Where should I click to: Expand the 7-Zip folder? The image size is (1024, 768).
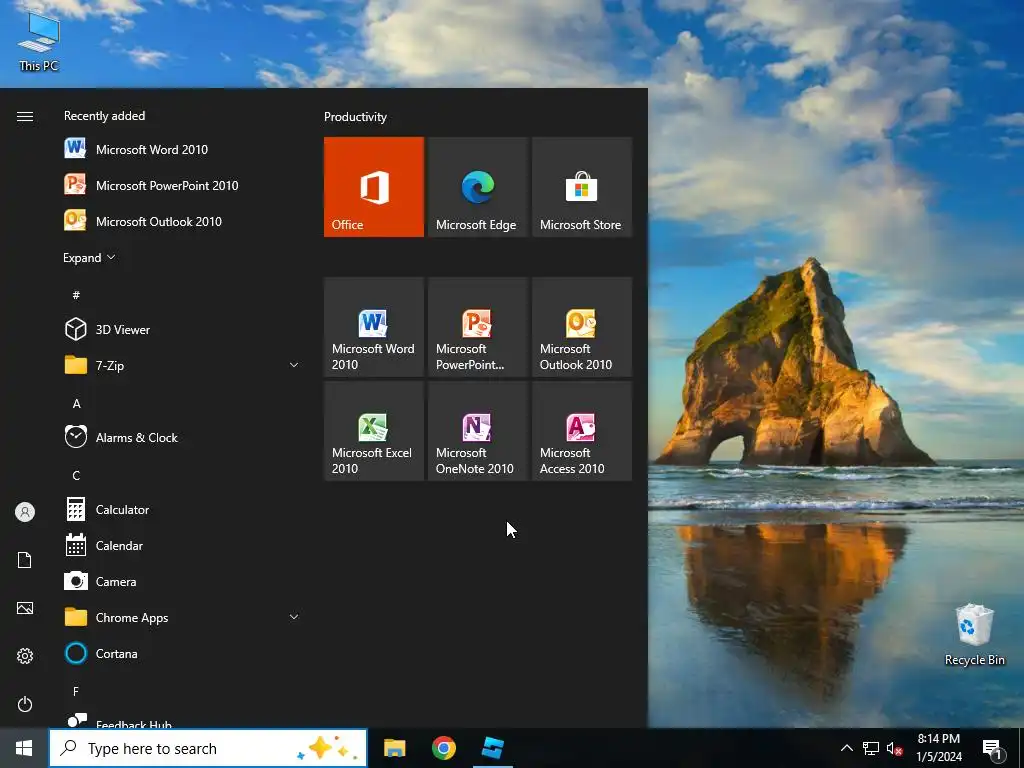(183, 365)
